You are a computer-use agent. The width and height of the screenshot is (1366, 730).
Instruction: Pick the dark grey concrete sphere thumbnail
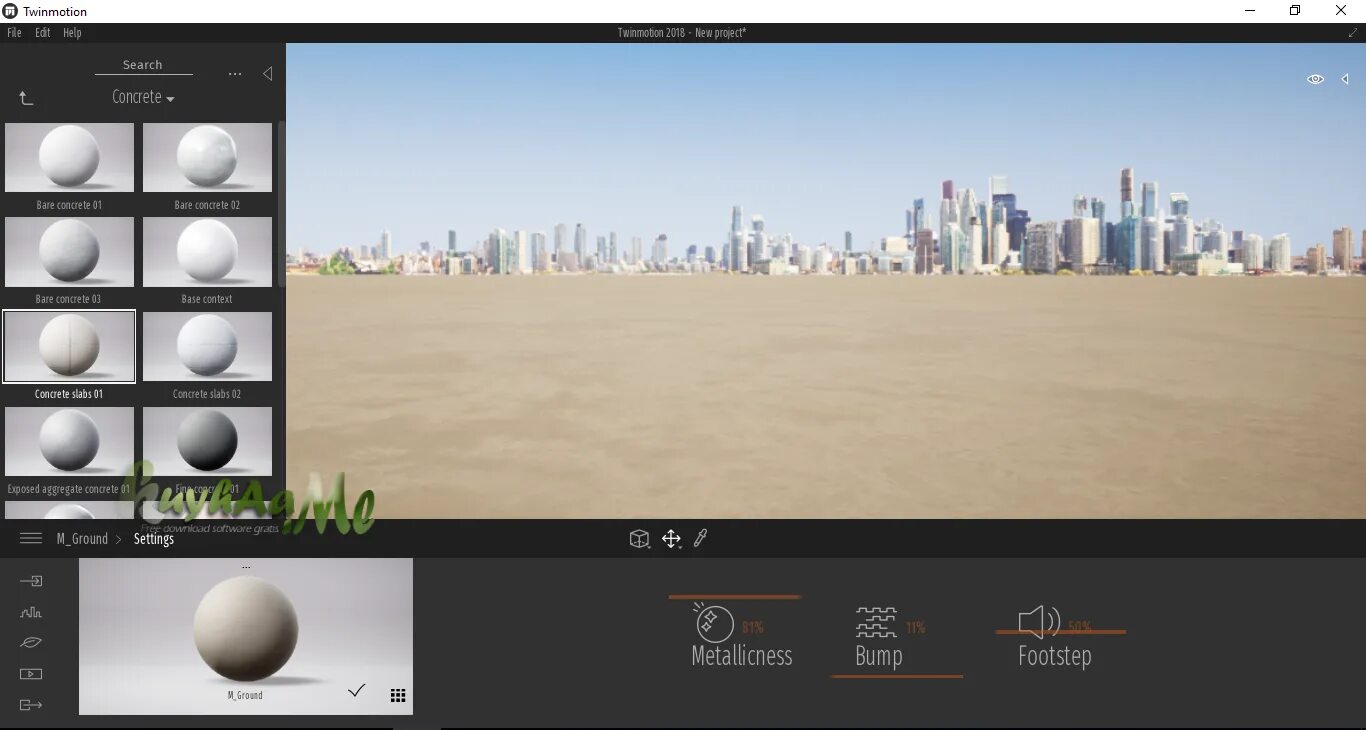tap(207, 441)
